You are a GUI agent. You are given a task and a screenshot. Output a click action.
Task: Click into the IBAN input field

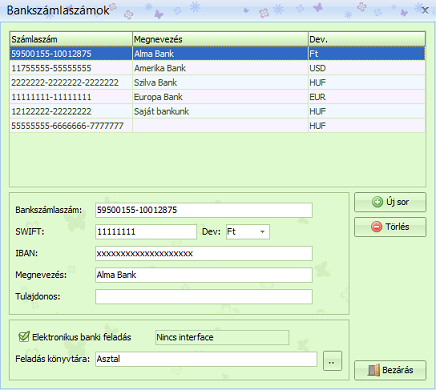click(x=204, y=253)
